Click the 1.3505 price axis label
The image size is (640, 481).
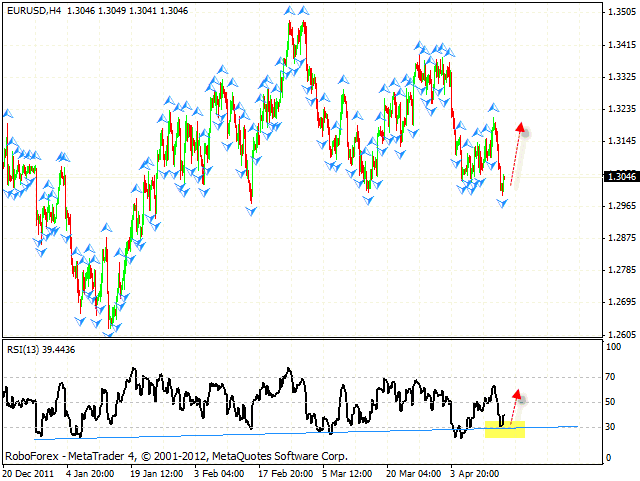click(x=621, y=13)
